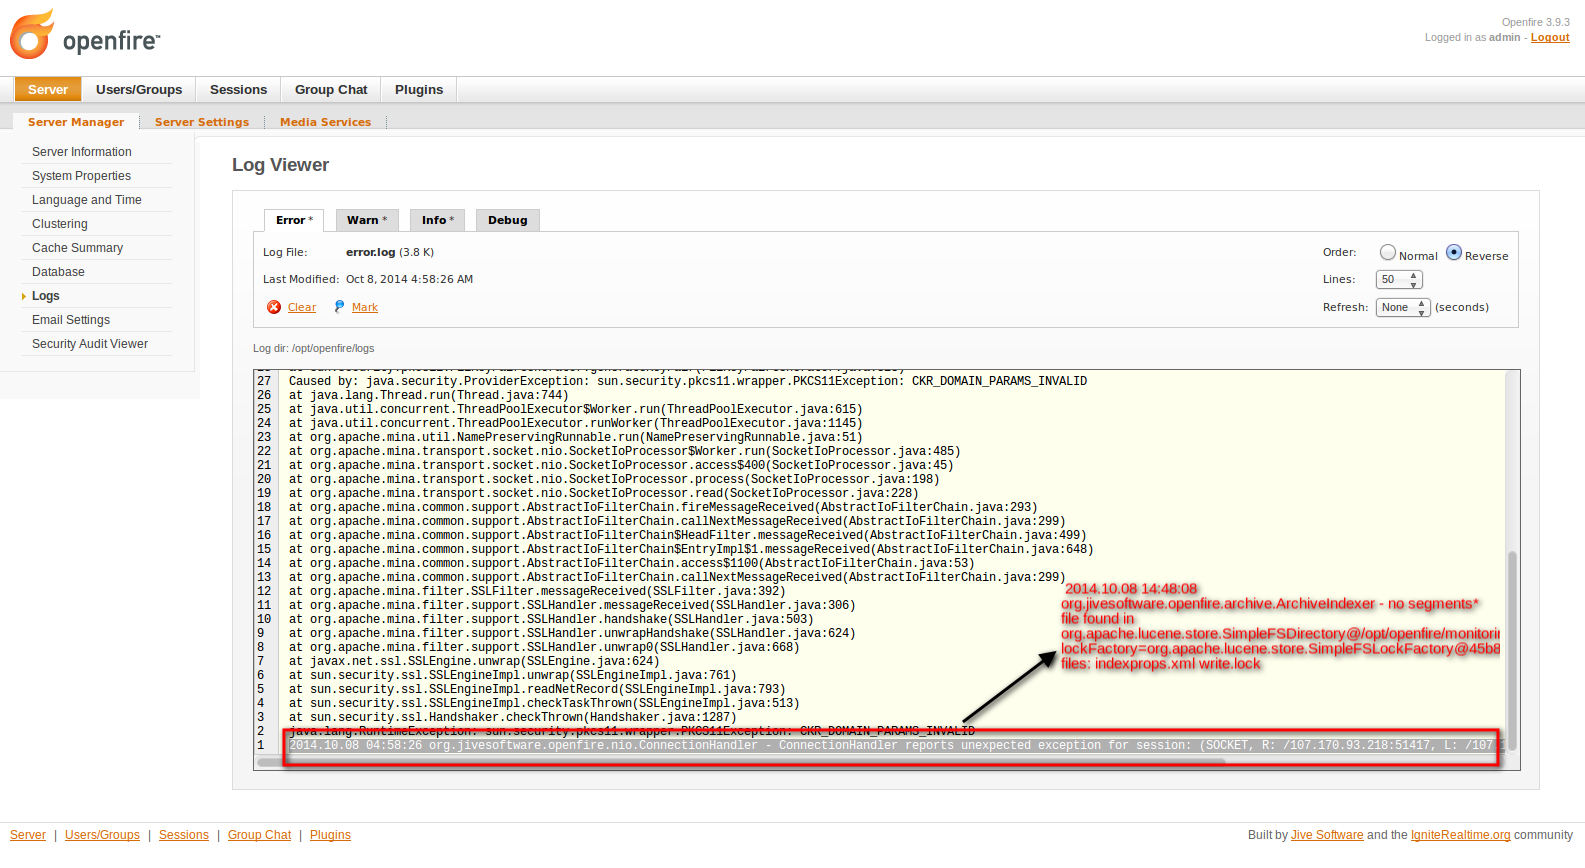1585x868 pixels.
Task: Show the Info log tab
Action: 437,220
